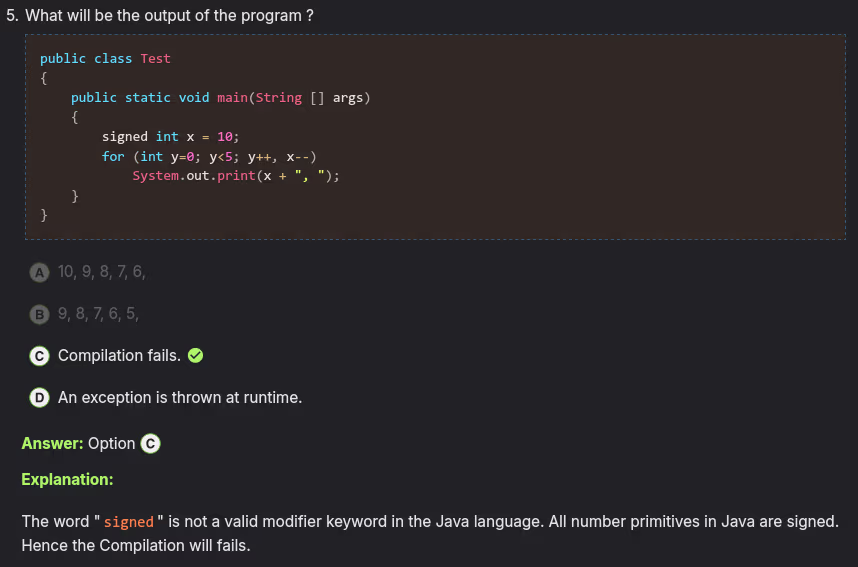Click class name 'Test' in code

155,58
